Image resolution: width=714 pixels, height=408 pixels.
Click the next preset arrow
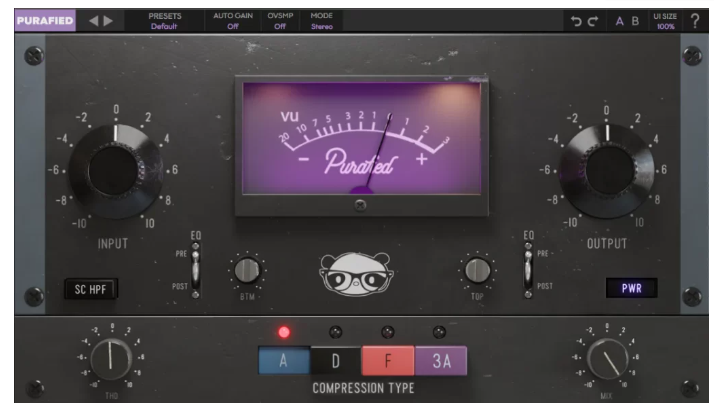[x=108, y=20]
